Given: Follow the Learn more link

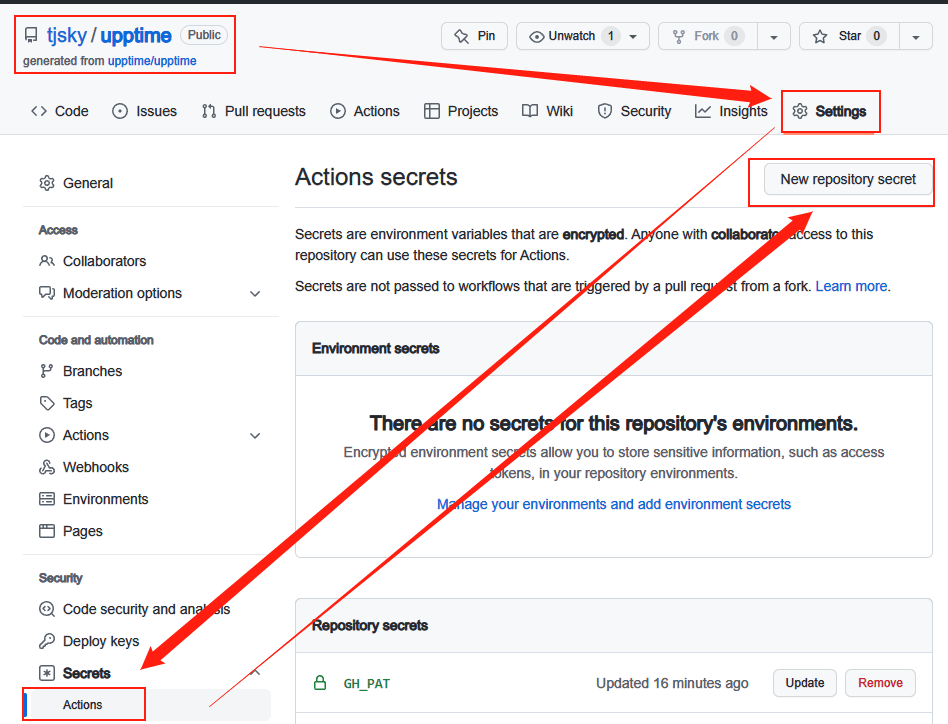Looking at the screenshot, I should [851, 286].
